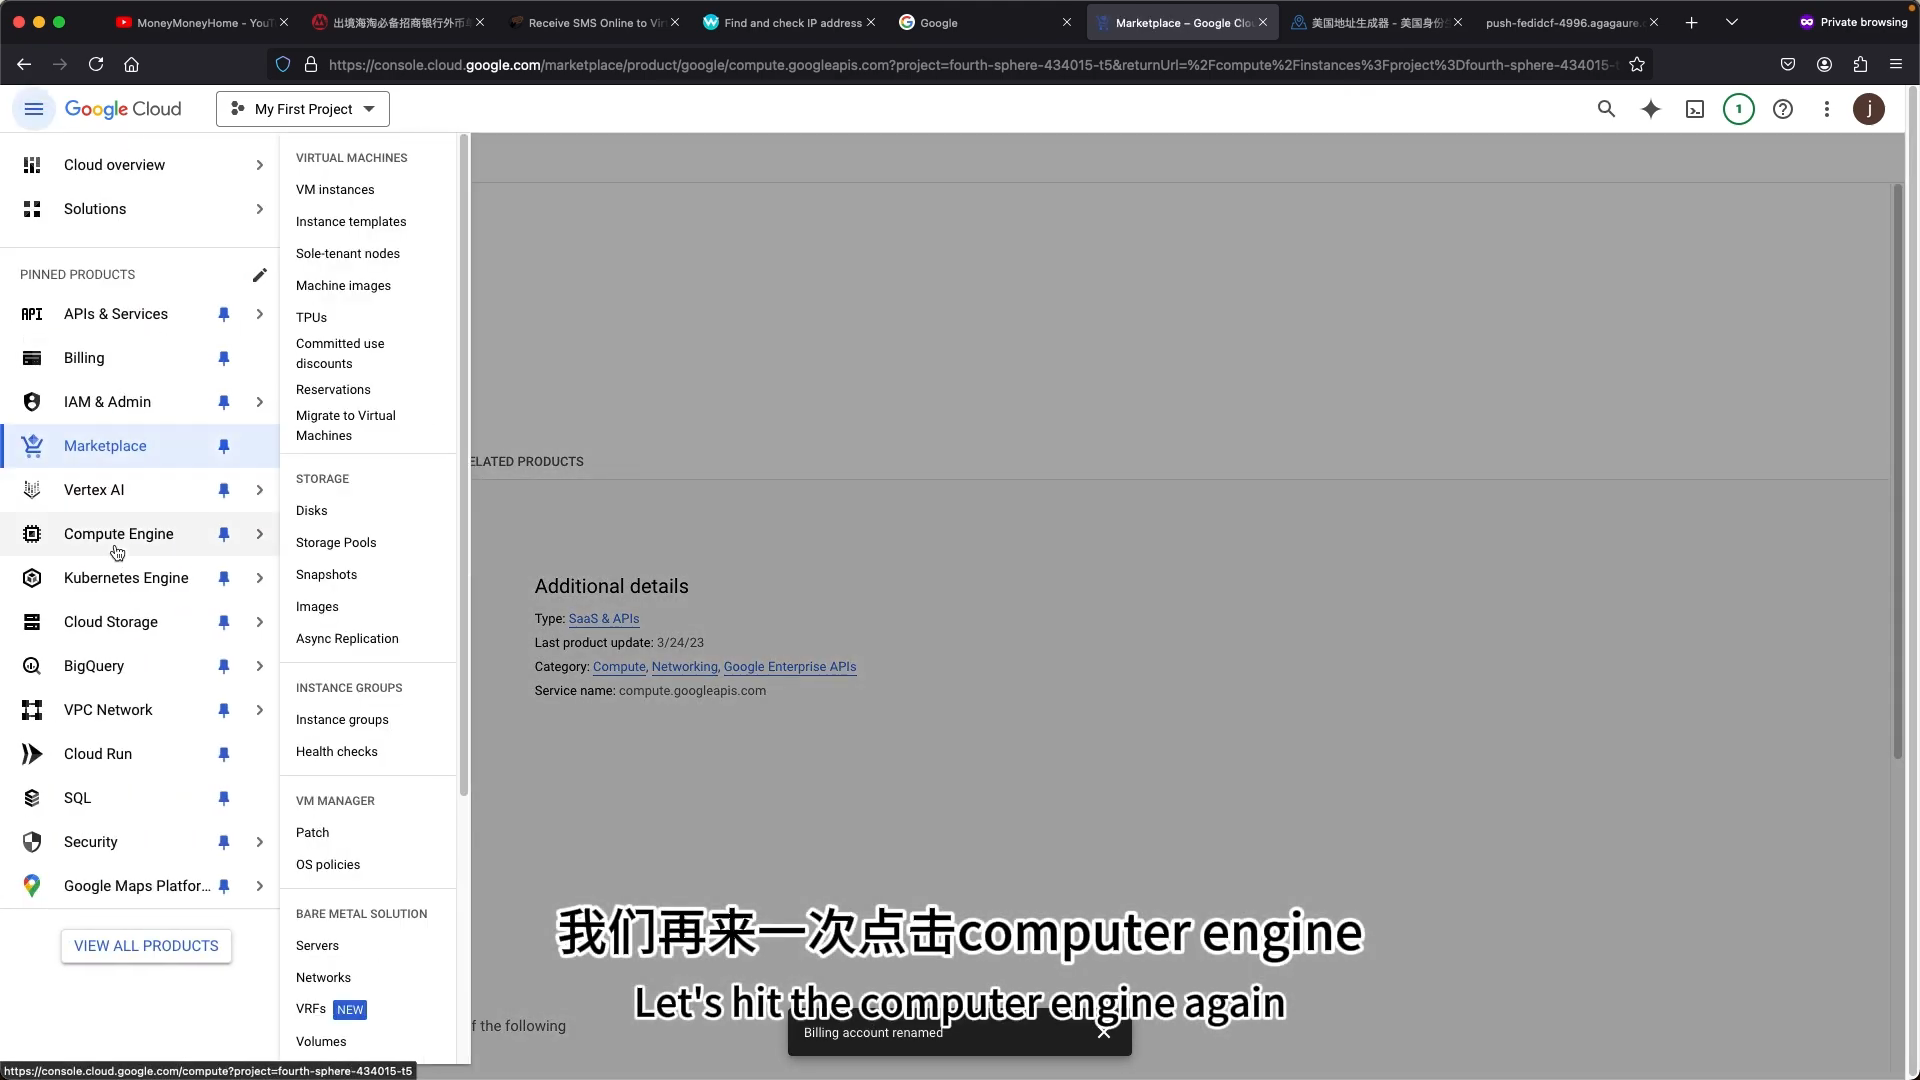The image size is (1920, 1080).
Task: Open the console search icon
Action: coord(1606,109)
